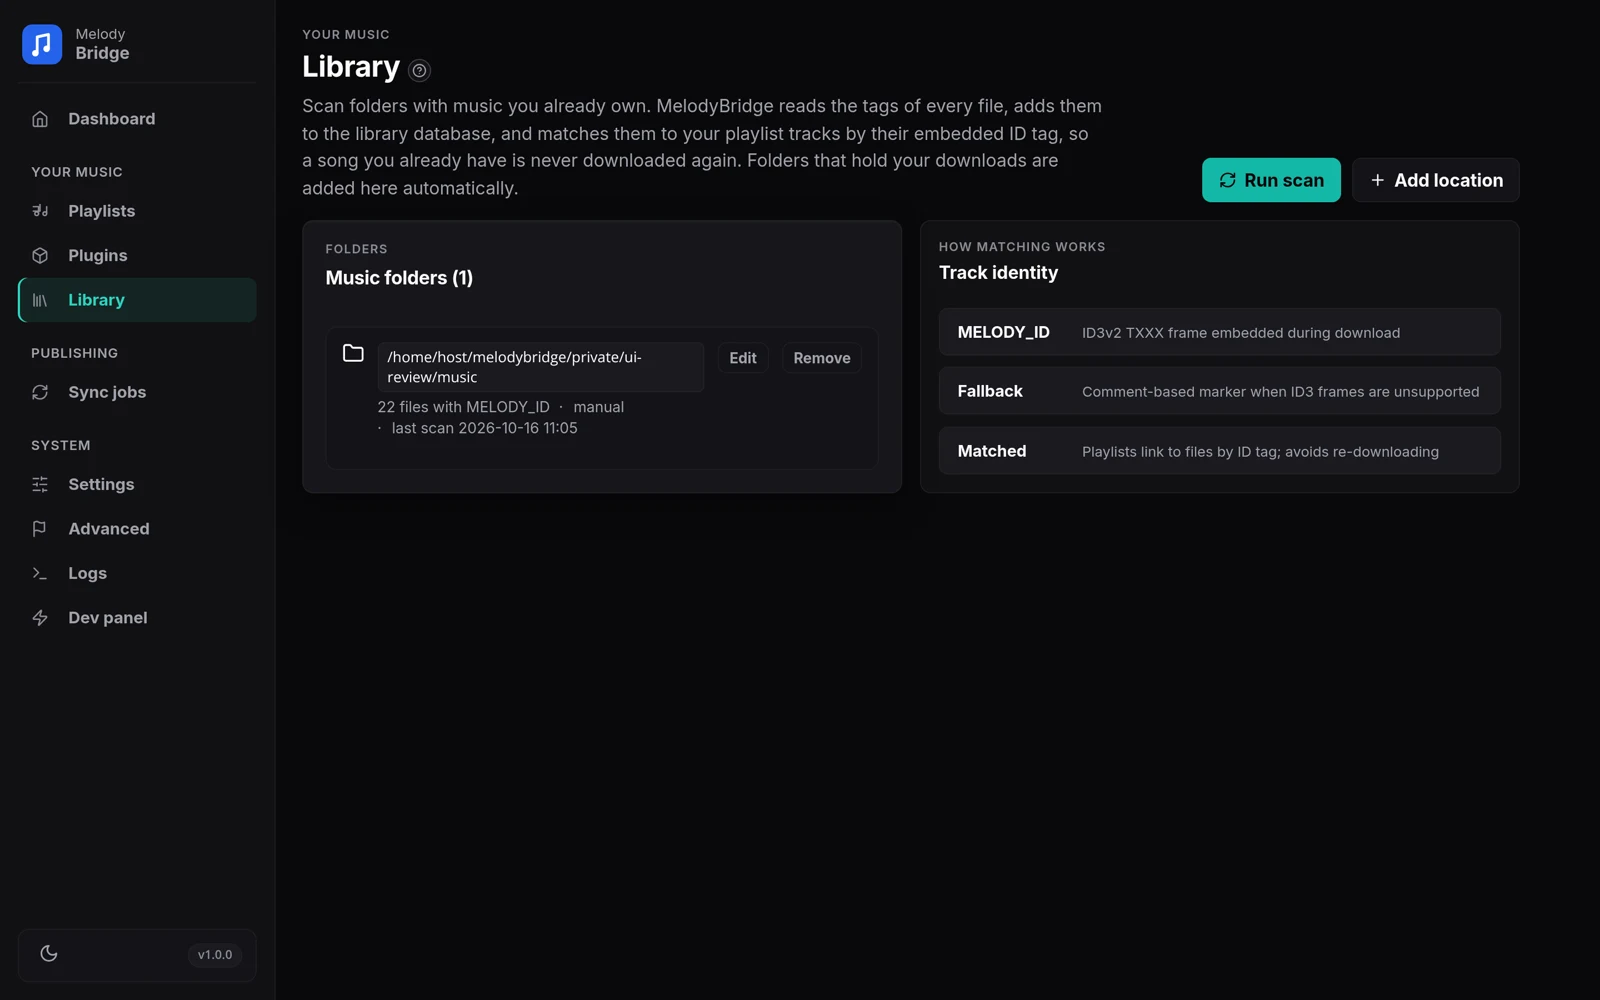
Task: Run a library scan
Action: [1271, 180]
